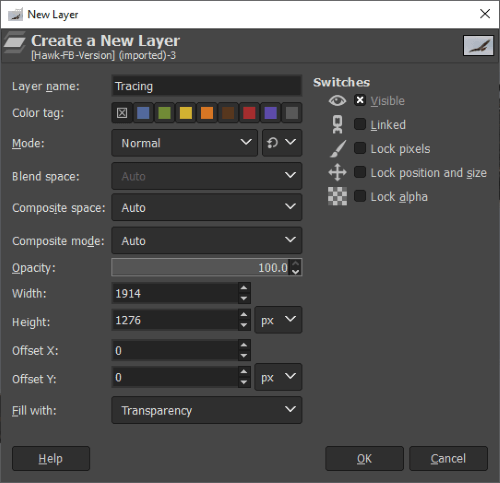Open the Composite mode dropdown
This screenshot has height=483, width=500.
click(207, 240)
